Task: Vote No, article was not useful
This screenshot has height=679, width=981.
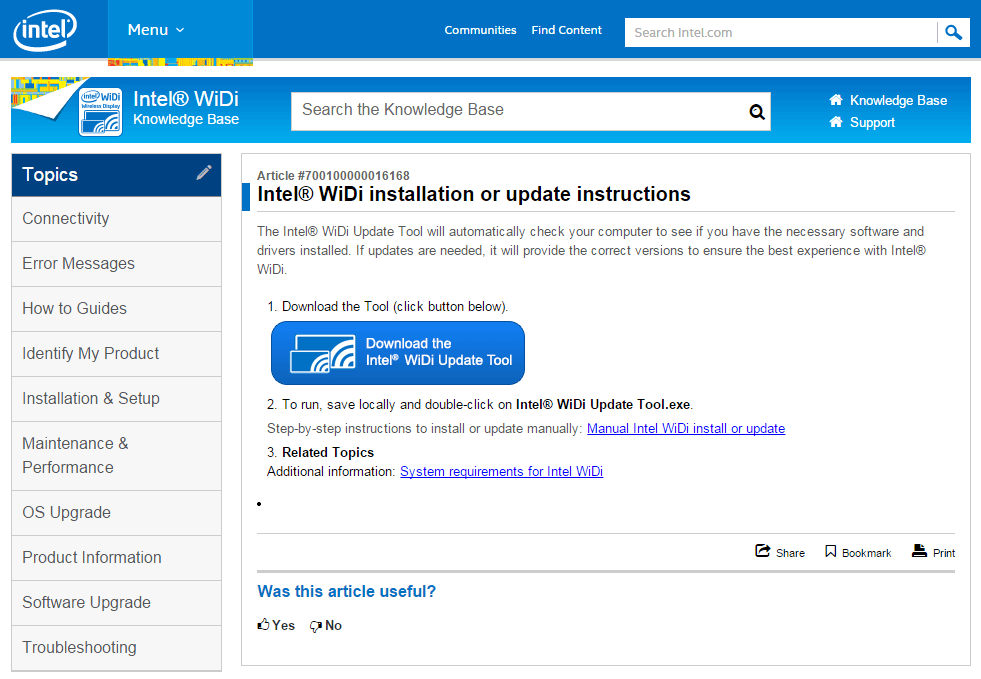Action: tap(333, 625)
